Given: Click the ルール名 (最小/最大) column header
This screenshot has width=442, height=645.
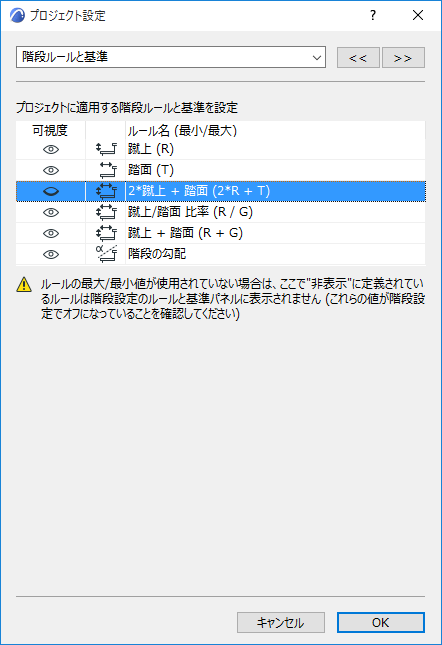Looking at the screenshot, I should click(275, 130).
